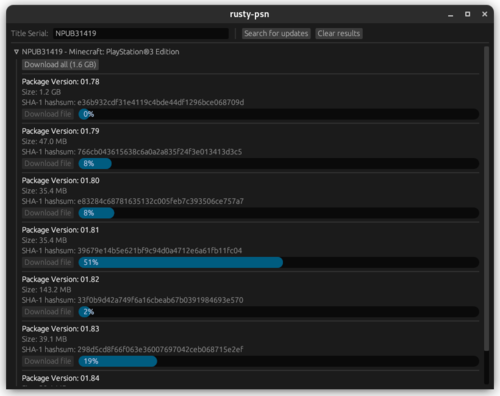Download file for Package Version 01.81
This screenshot has width=500, height=396.
click(x=48, y=262)
